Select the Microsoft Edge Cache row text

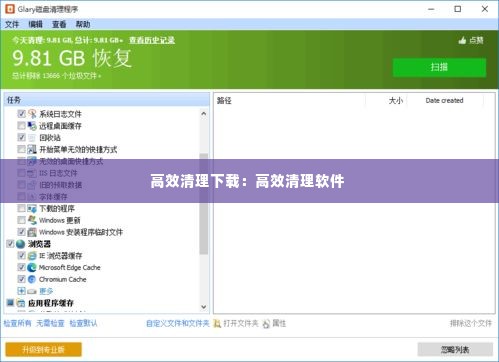tap(70, 267)
